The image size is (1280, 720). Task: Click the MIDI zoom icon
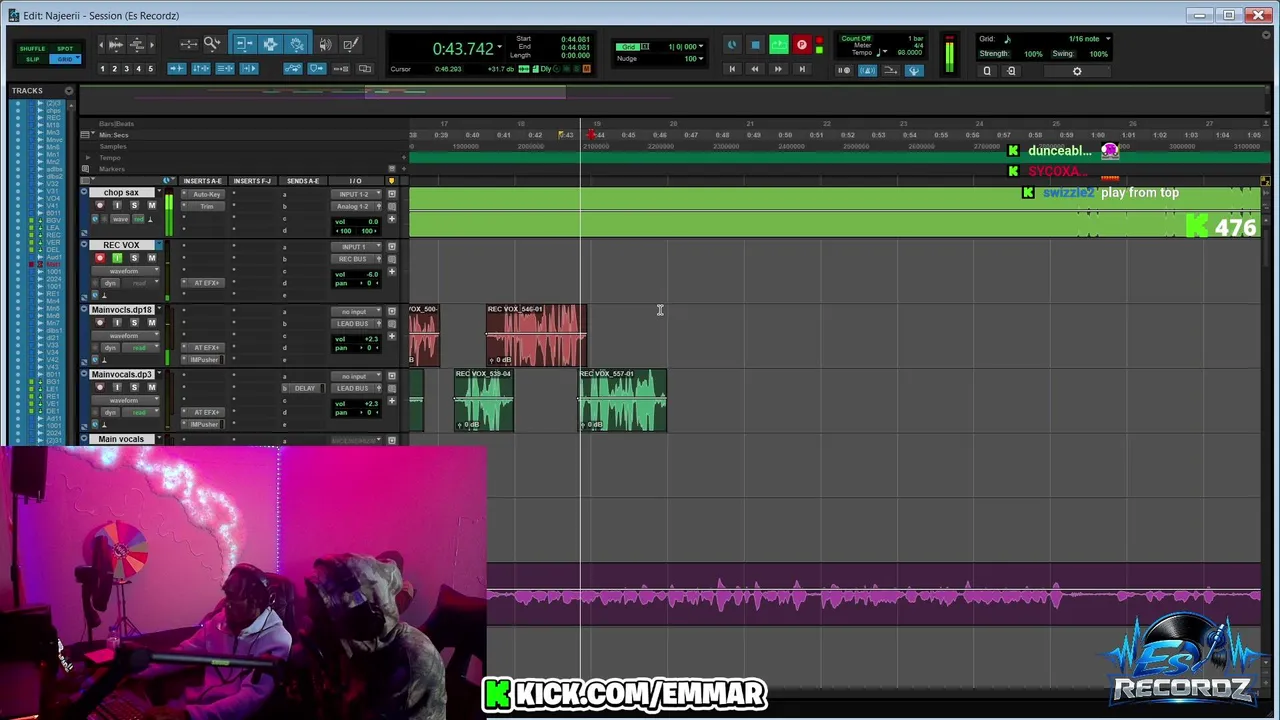tap(137, 44)
